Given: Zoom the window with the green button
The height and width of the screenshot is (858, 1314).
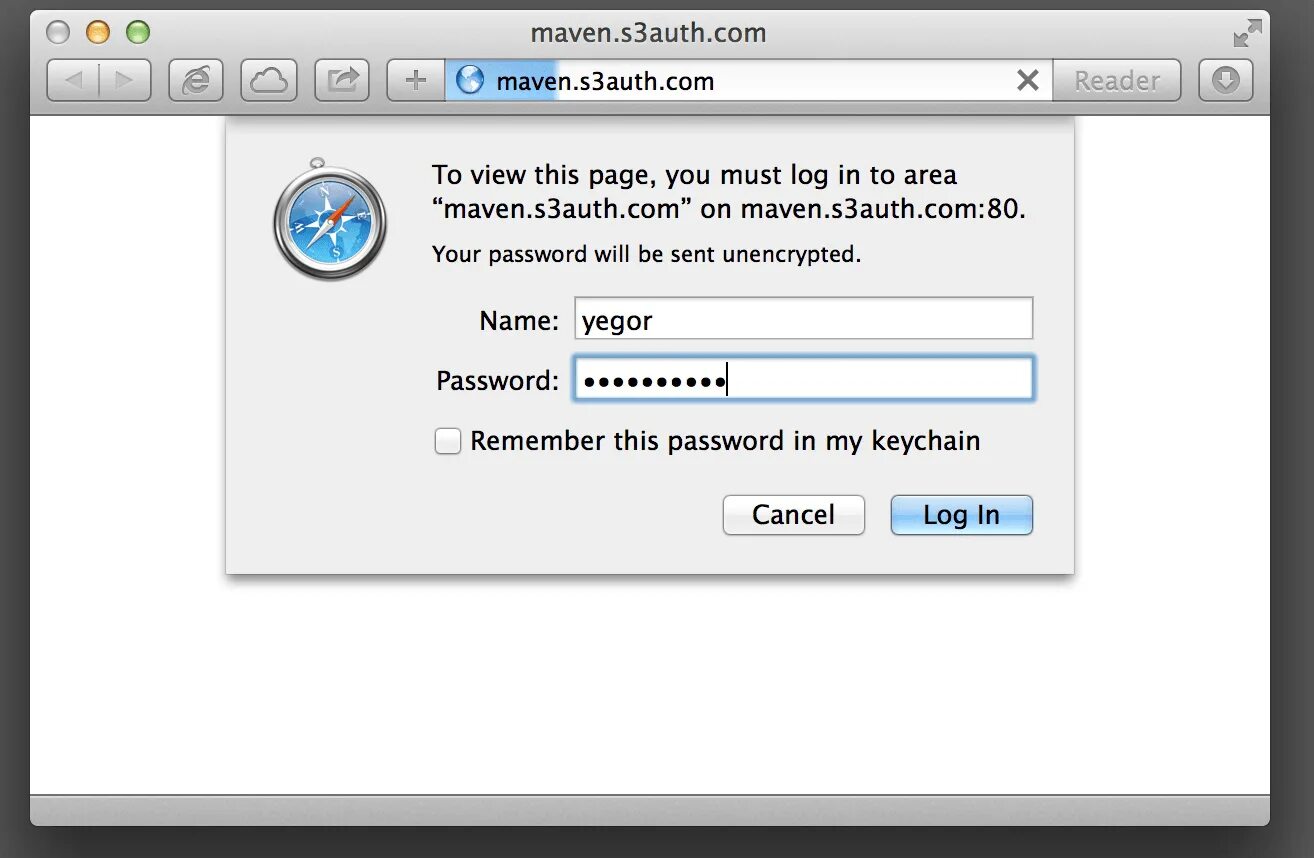Looking at the screenshot, I should point(138,32).
